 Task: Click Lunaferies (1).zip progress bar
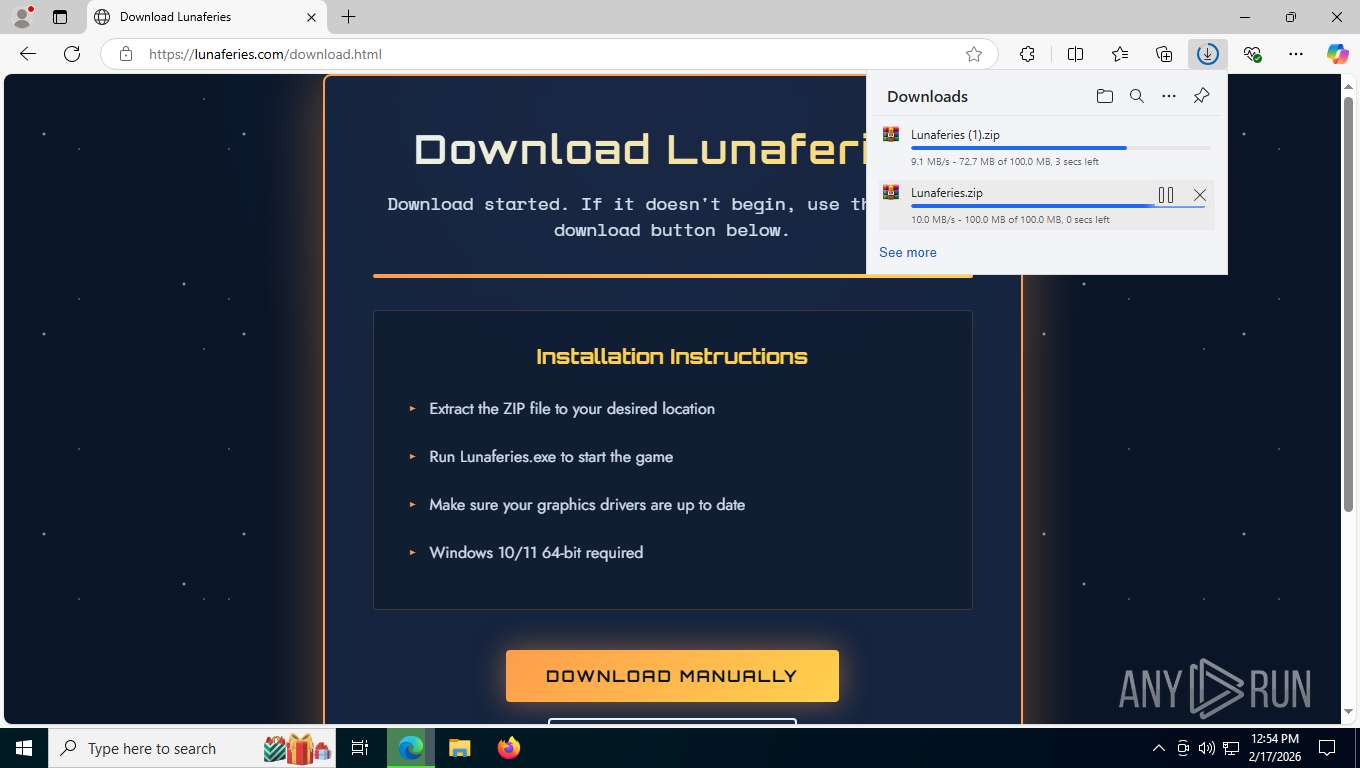tap(1060, 148)
